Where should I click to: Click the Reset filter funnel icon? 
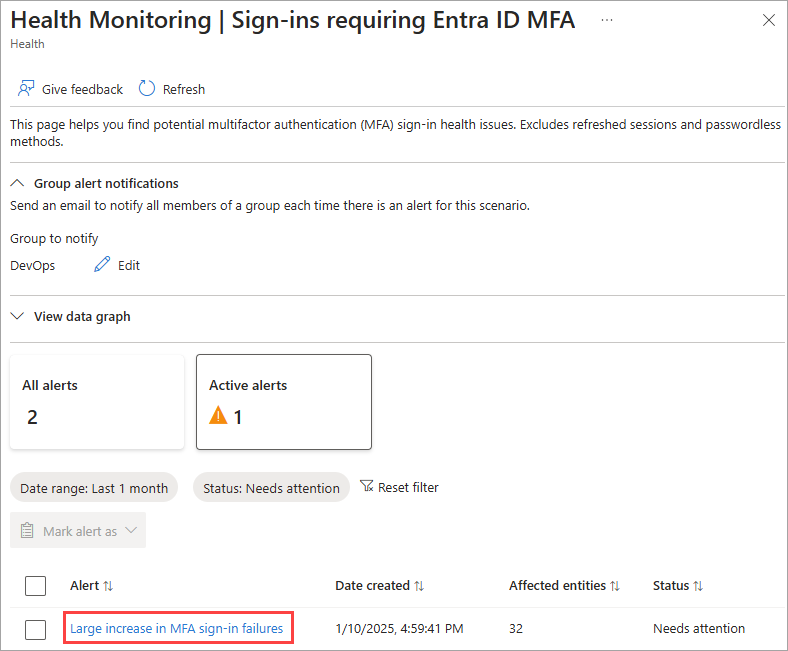[x=366, y=487]
